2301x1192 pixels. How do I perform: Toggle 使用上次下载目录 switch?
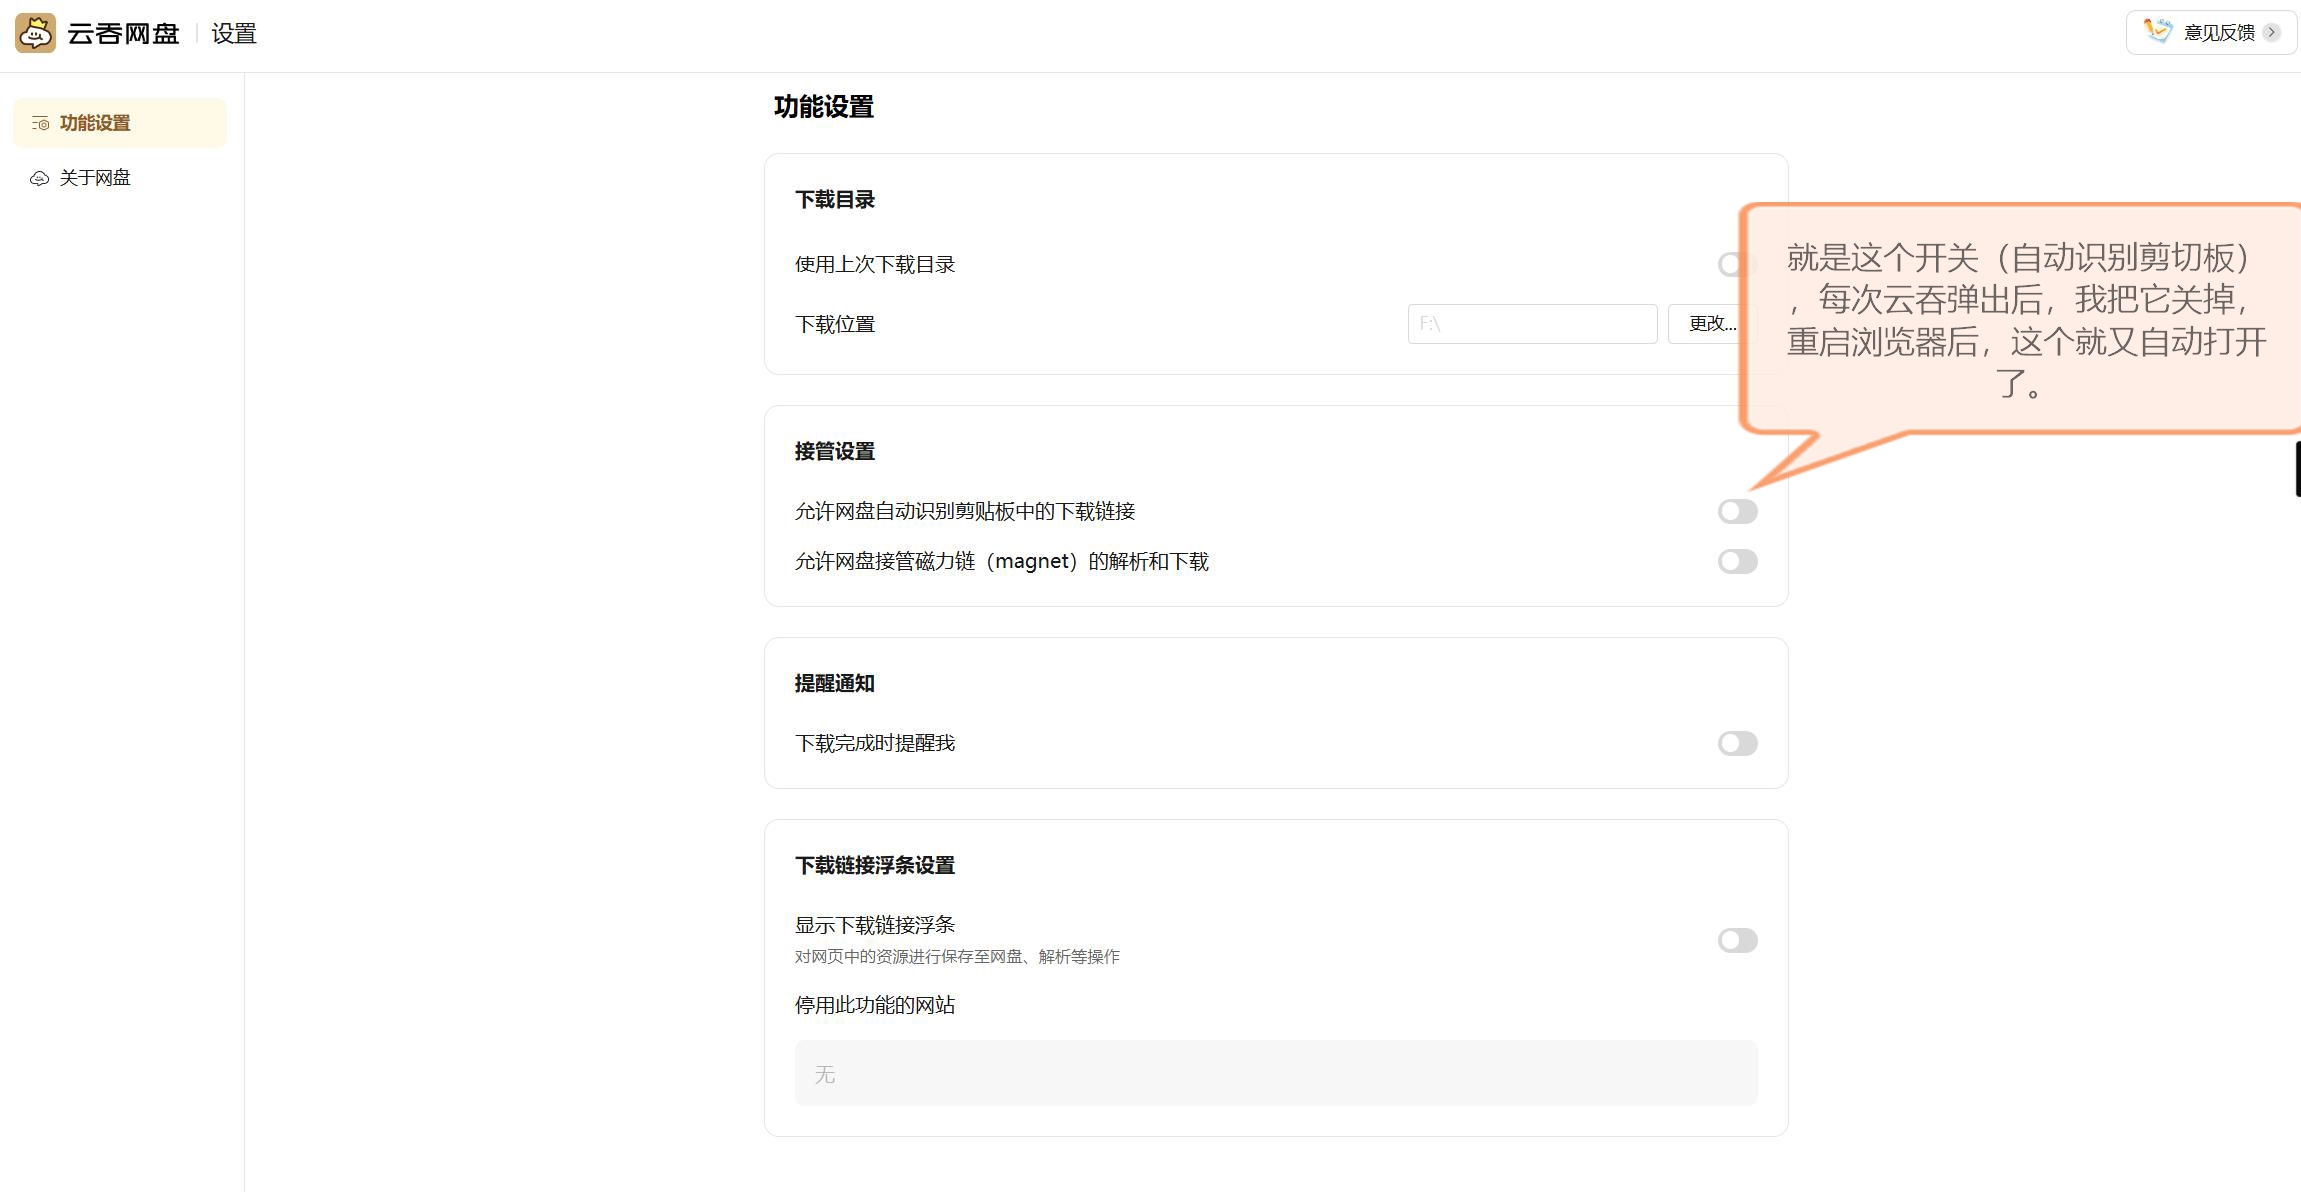click(1730, 264)
